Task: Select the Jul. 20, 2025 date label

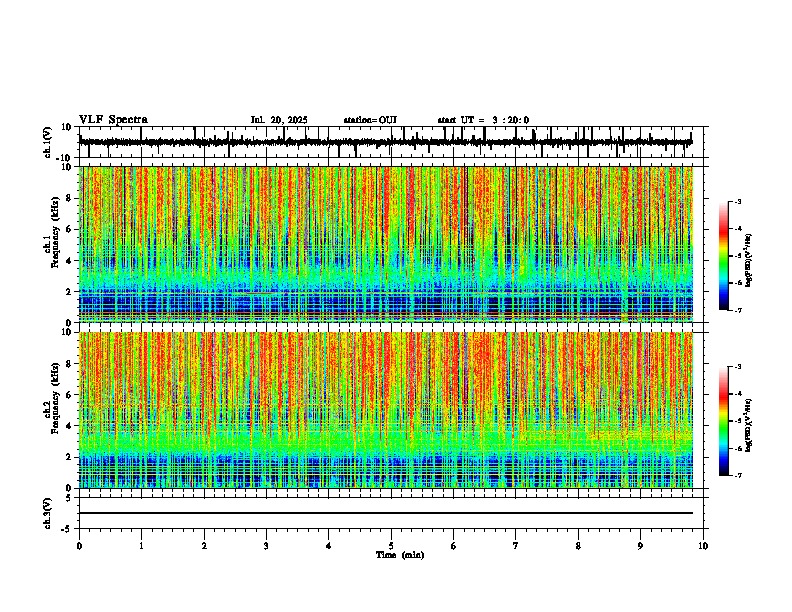Action: click(x=279, y=120)
